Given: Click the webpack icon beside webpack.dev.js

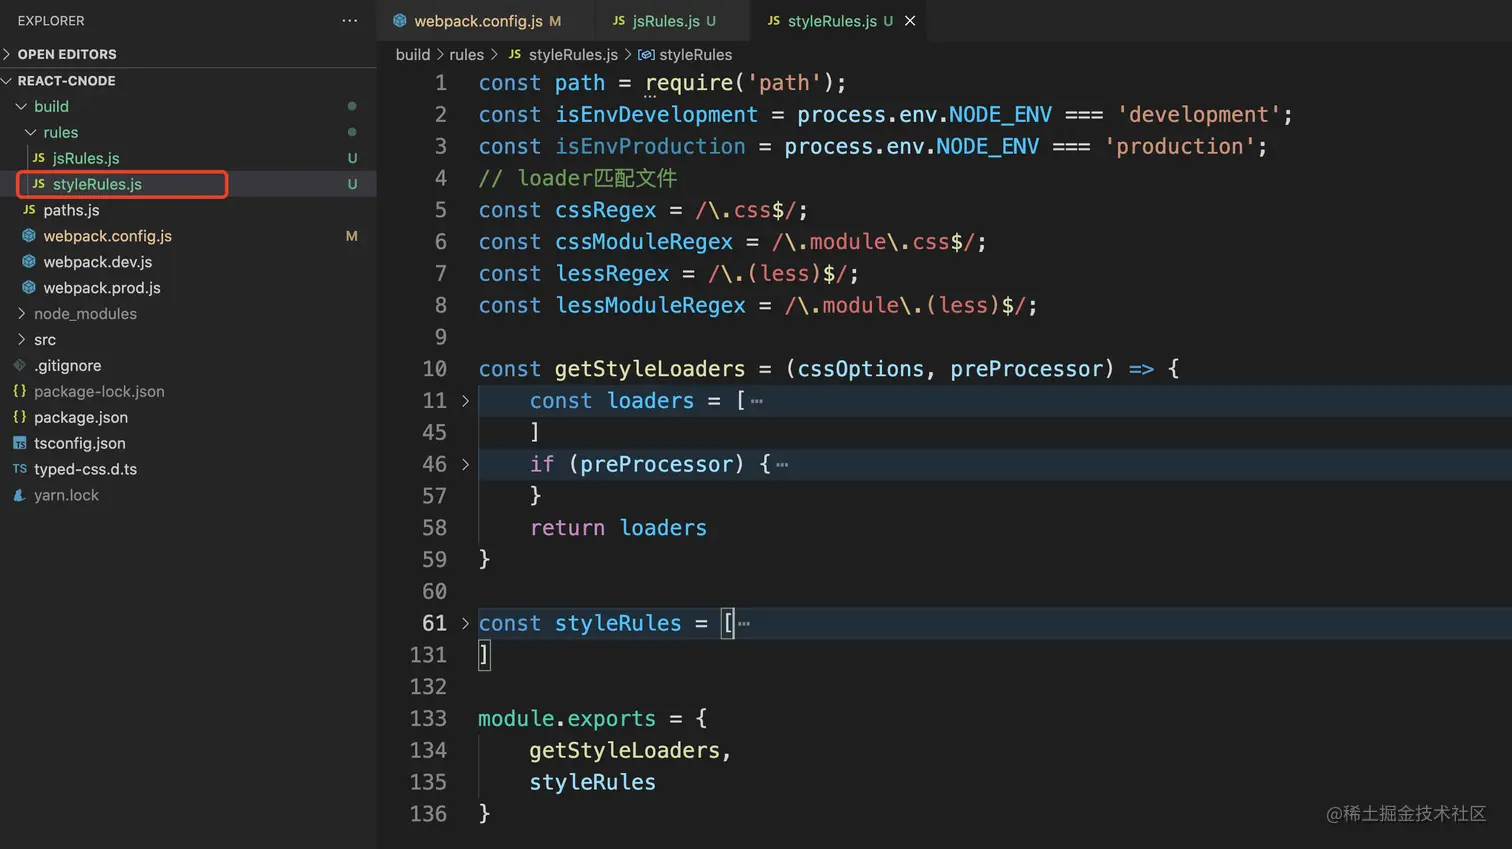Looking at the screenshot, I should tap(29, 262).
